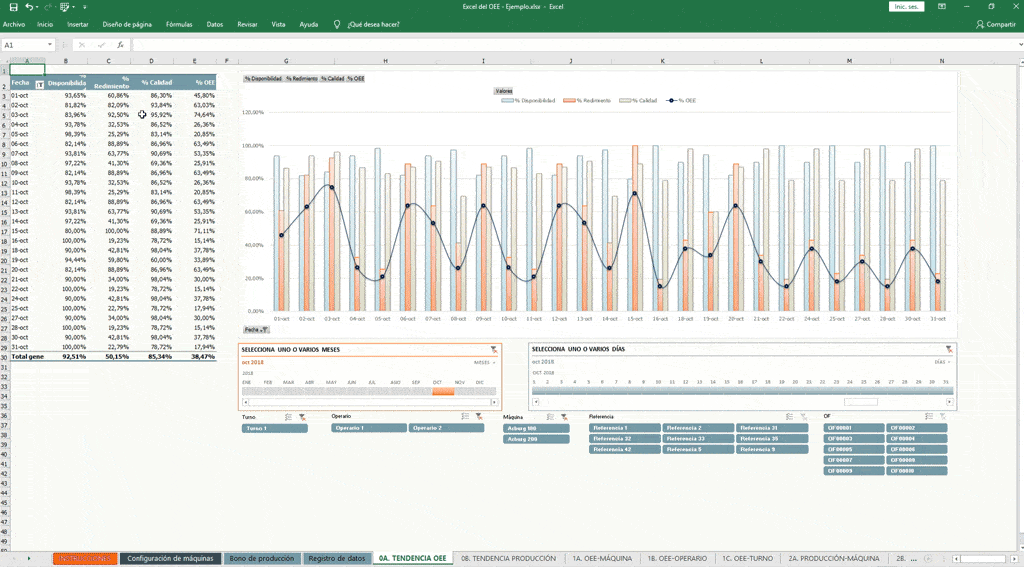Click the cancel entry X in the formula bar
The width and height of the screenshot is (1024, 567).
[x=82, y=45]
